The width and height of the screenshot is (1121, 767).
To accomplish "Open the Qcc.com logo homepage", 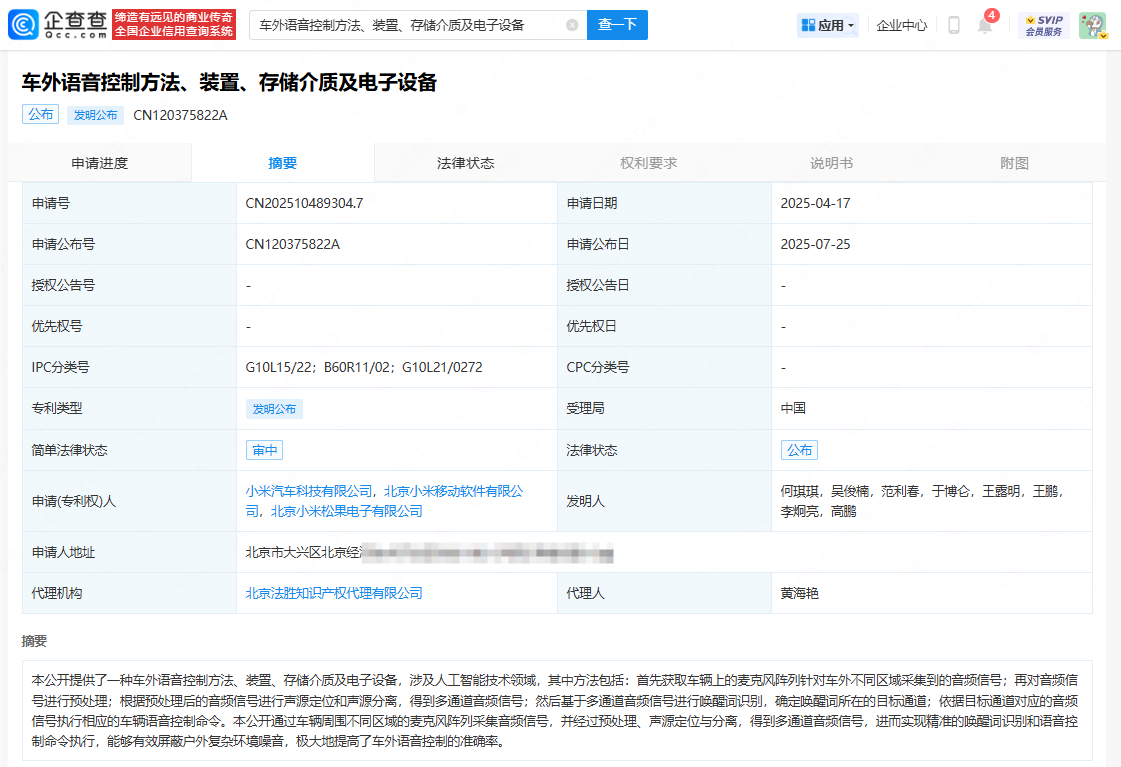I will click(x=59, y=24).
